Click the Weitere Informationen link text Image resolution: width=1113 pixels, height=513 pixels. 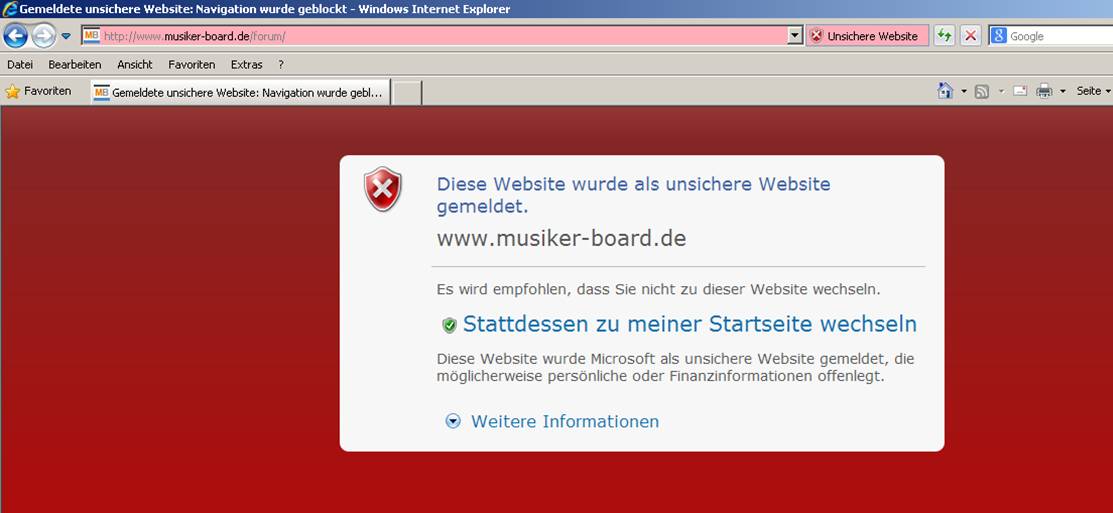click(x=565, y=421)
